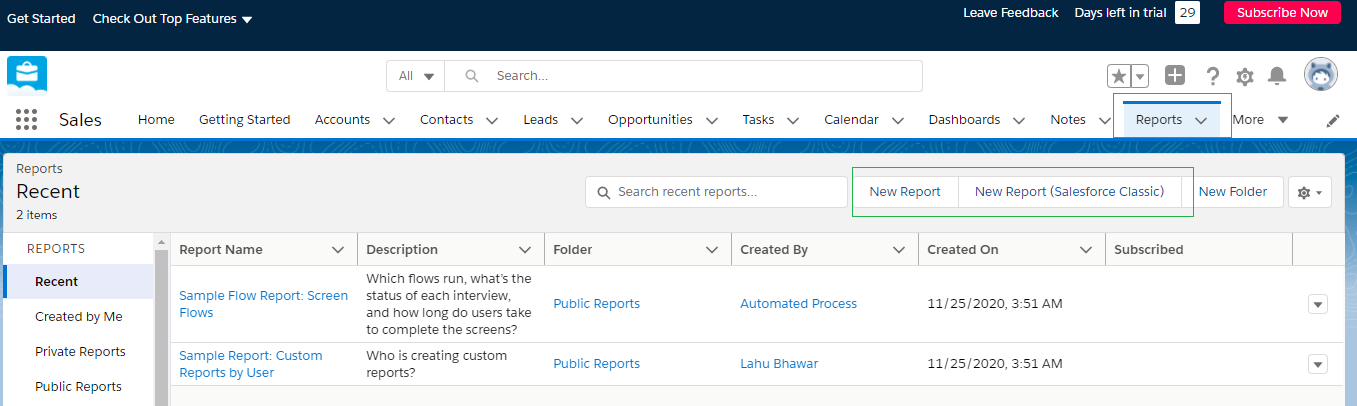
Task: Select Public Reports in sidebar
Action: tap(78, 386)
